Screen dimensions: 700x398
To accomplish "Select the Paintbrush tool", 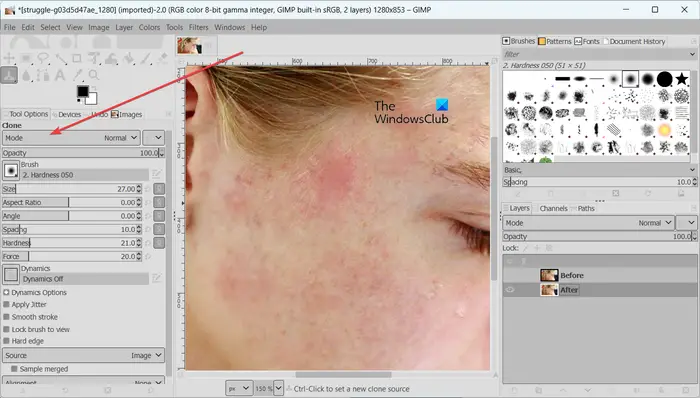I will pyautogui.click(x=146, y=58).
